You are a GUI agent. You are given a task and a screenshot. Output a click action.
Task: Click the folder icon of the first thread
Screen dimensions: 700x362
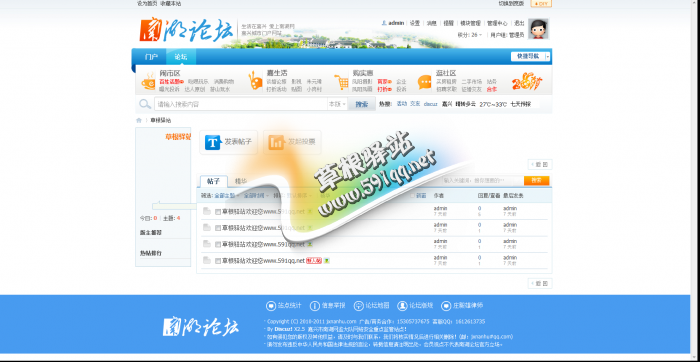[x=207, y=211]
